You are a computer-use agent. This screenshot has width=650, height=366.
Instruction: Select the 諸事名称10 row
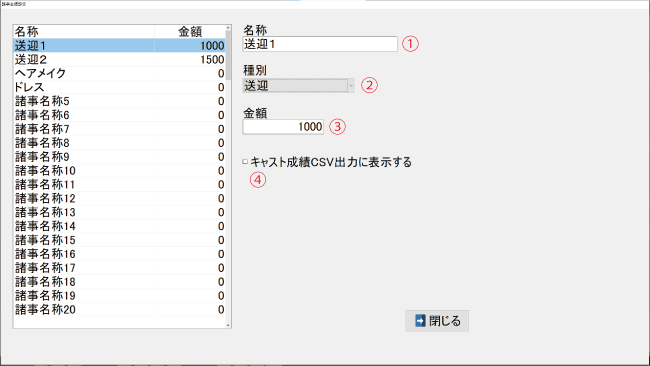pos(119,171)
